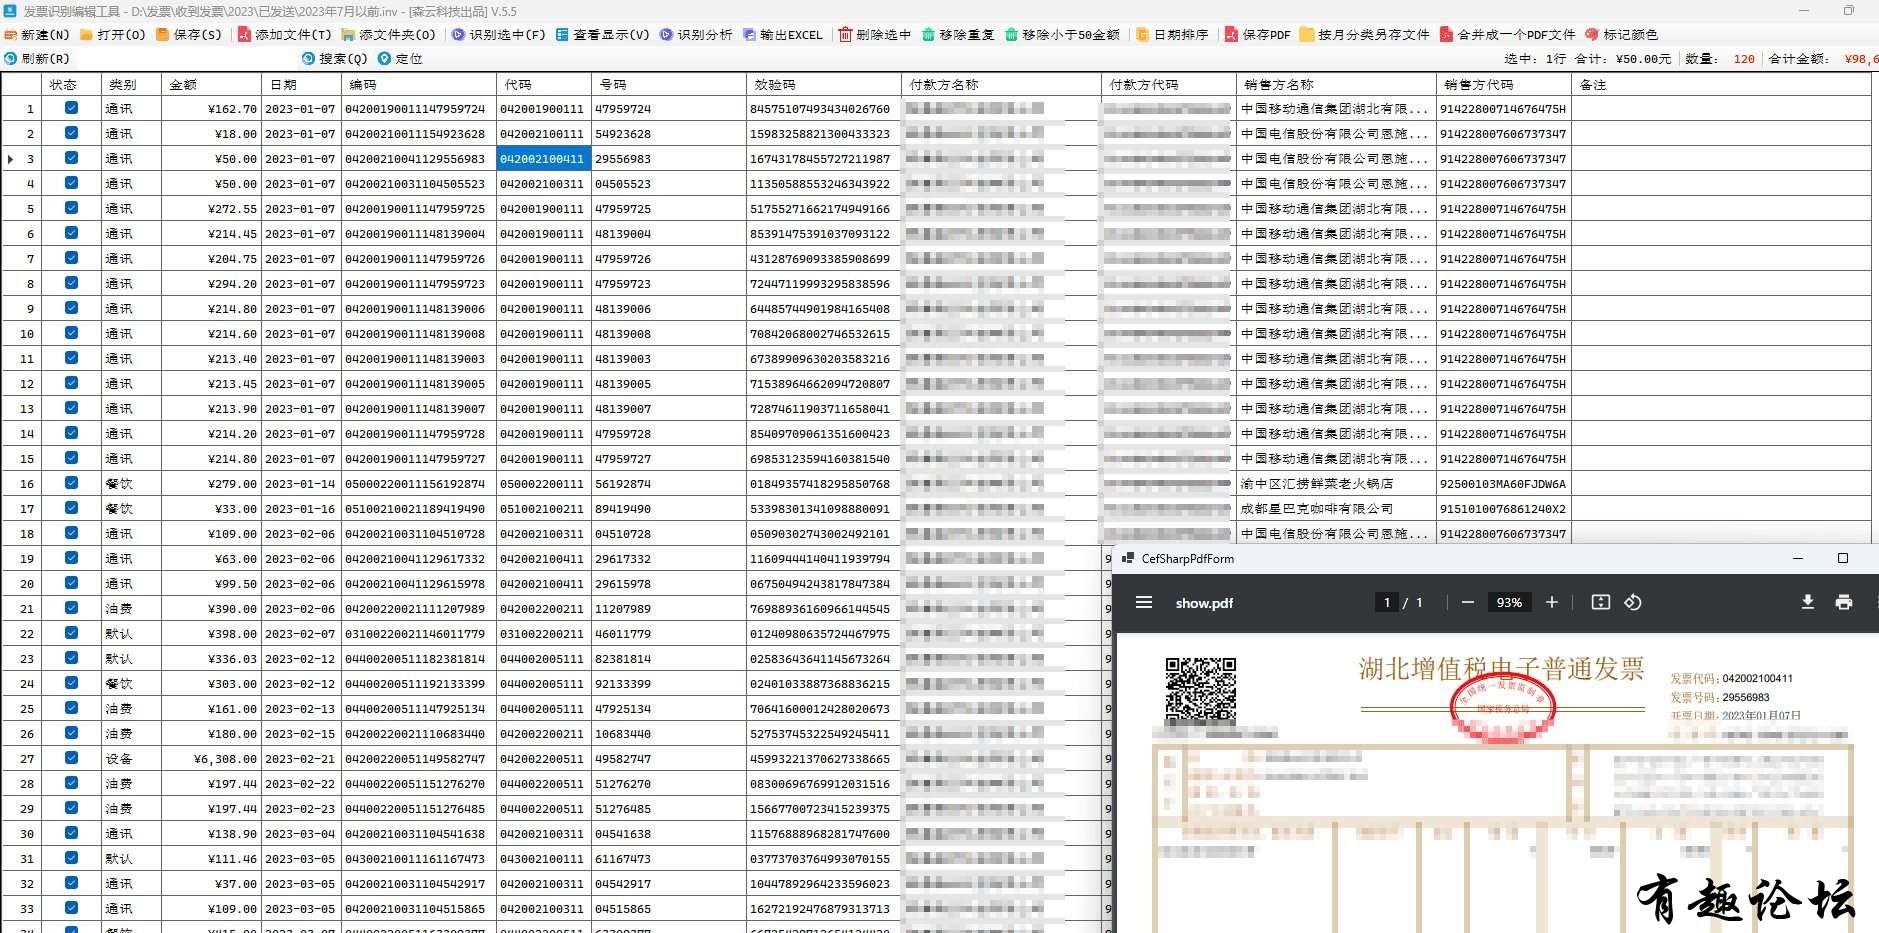The width and height of the screenshot is (1879, 933).
Task: Click the 渝中区汇捞鲜菜老火锅店 seller cell
Action: [1336, 484]
